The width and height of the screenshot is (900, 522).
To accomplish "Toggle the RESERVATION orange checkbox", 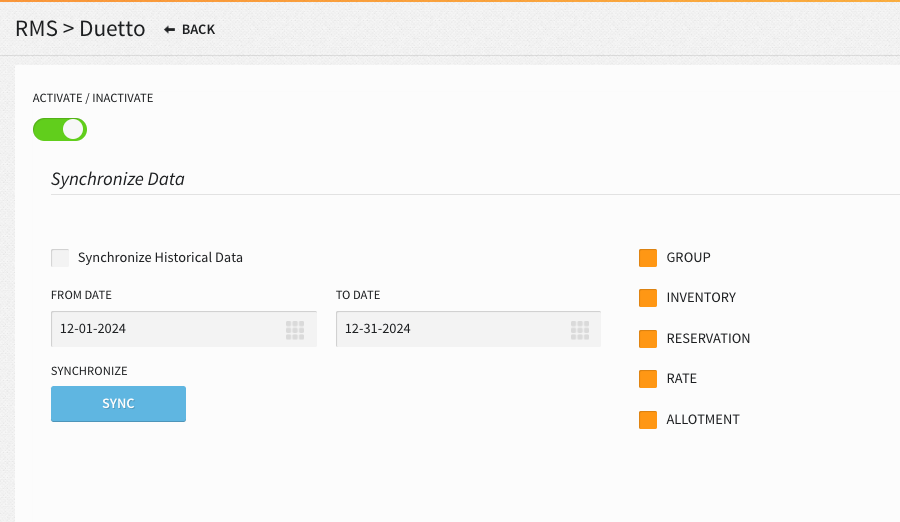I will [648, 339].
